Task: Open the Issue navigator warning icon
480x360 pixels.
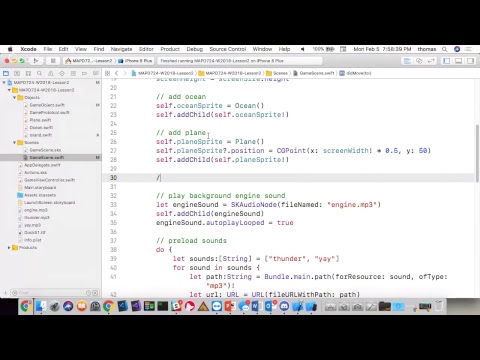Action: [51, 73]
